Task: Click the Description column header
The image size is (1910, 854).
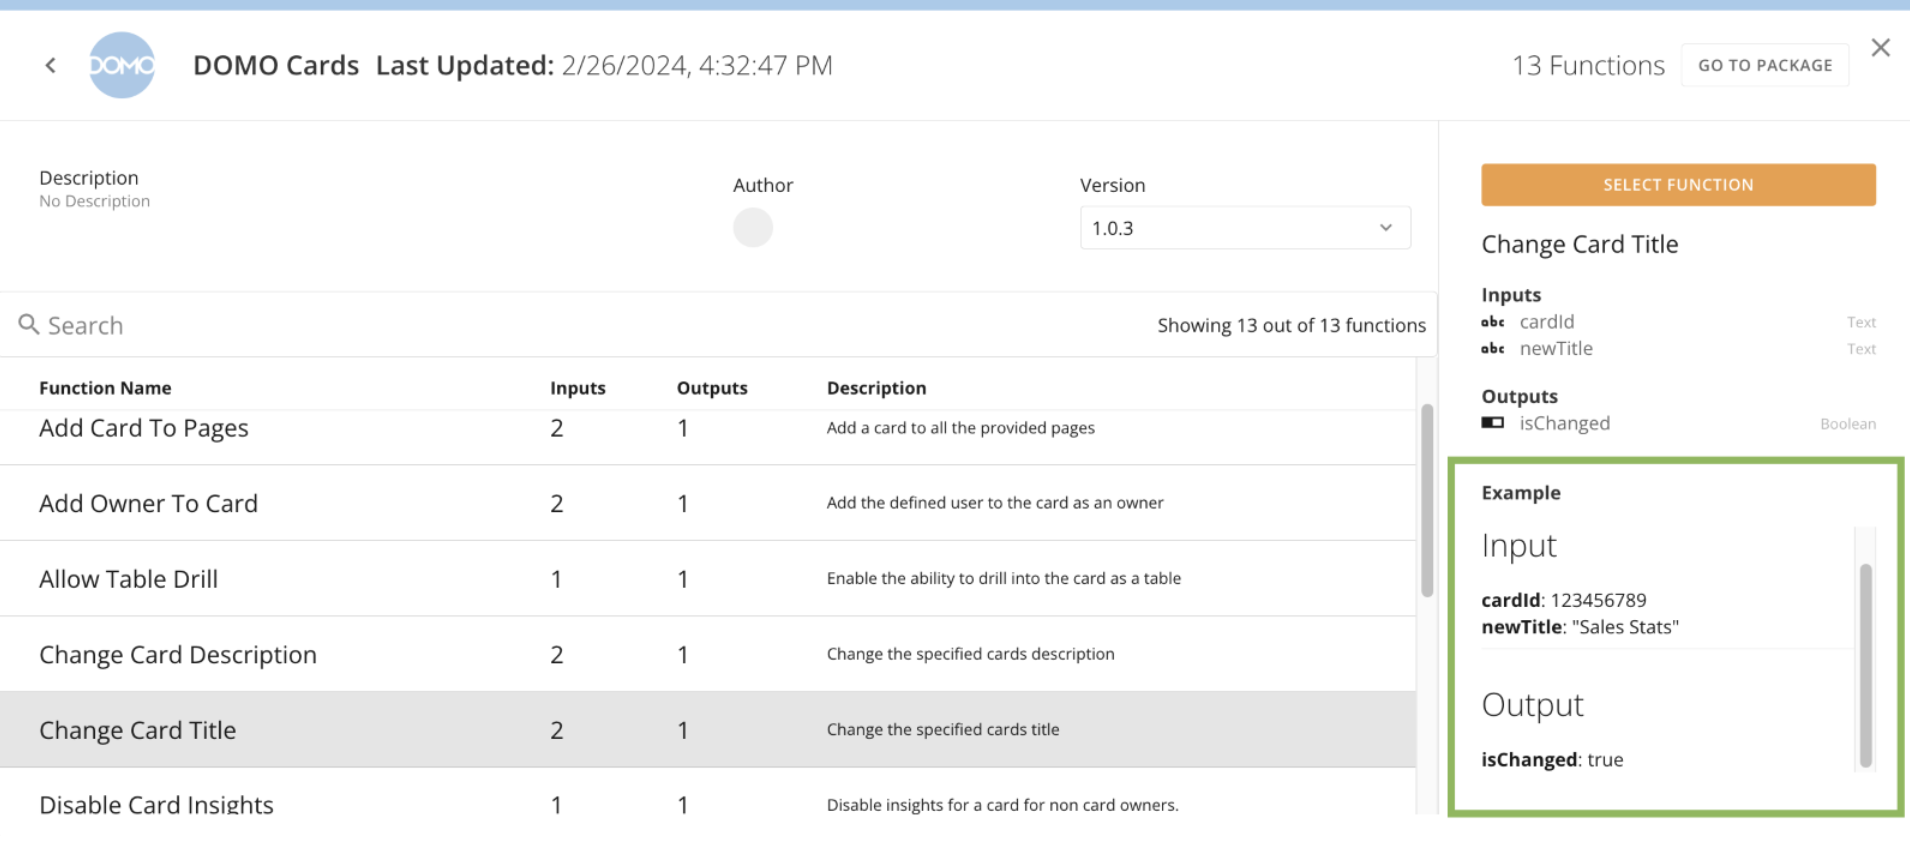Action: [x=876, y=388]
